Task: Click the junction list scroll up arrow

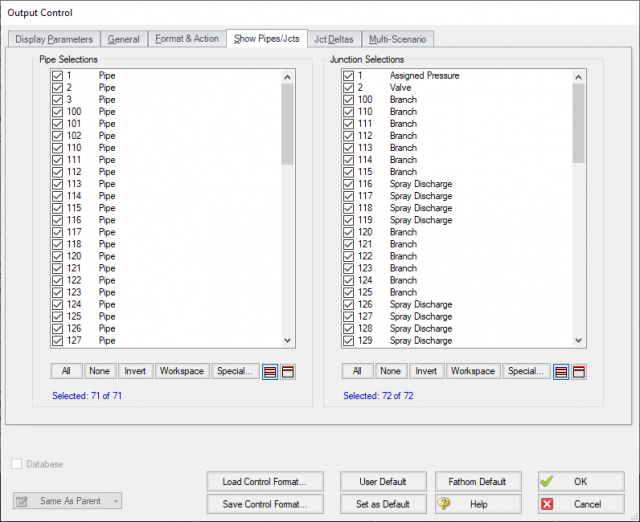Action: [578, 77]
